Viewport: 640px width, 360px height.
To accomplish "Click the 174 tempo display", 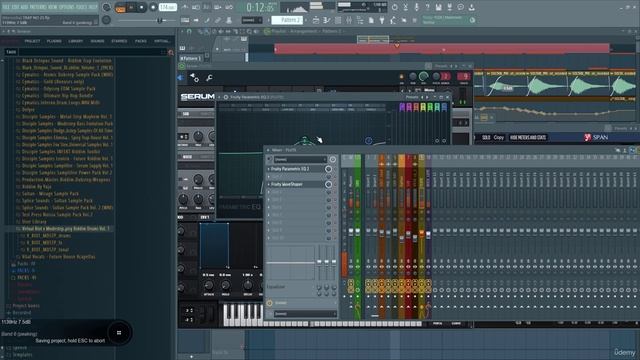I will (168, 7).
